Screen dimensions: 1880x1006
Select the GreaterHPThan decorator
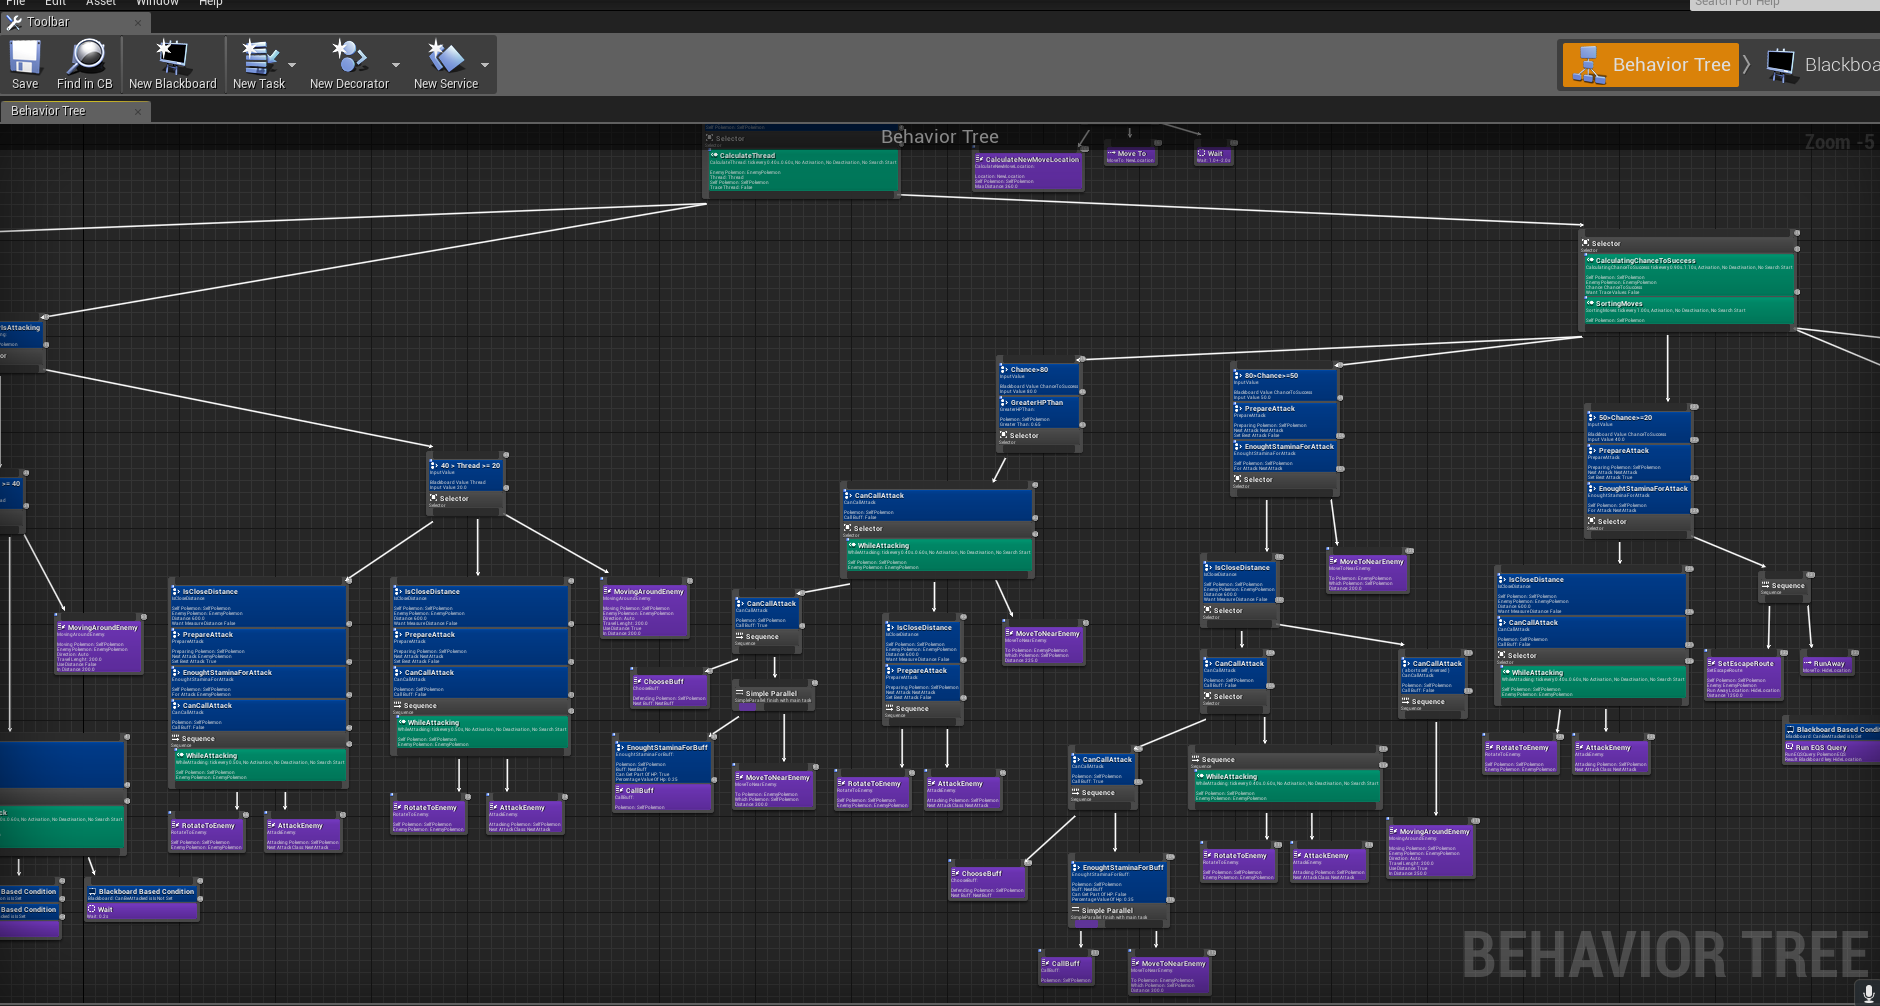point(1040,412)
